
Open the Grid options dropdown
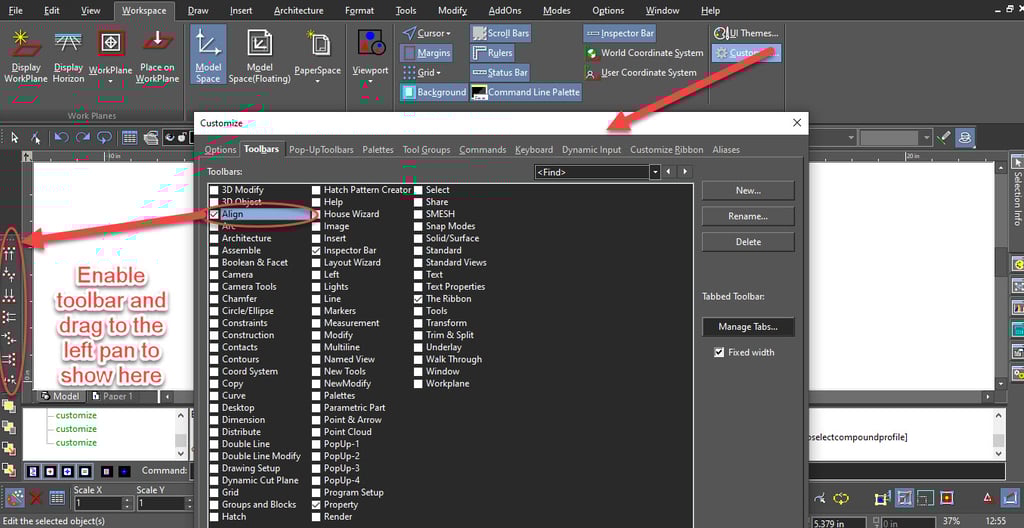point(438,73)
